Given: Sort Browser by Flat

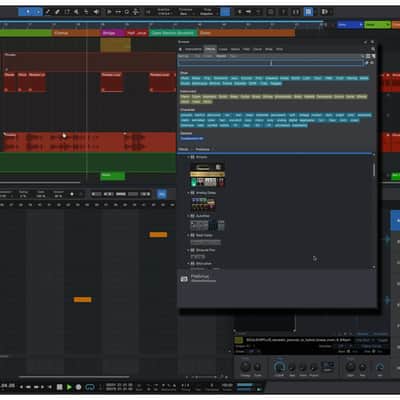Looking at the screenshot, I should click(198, 56).
